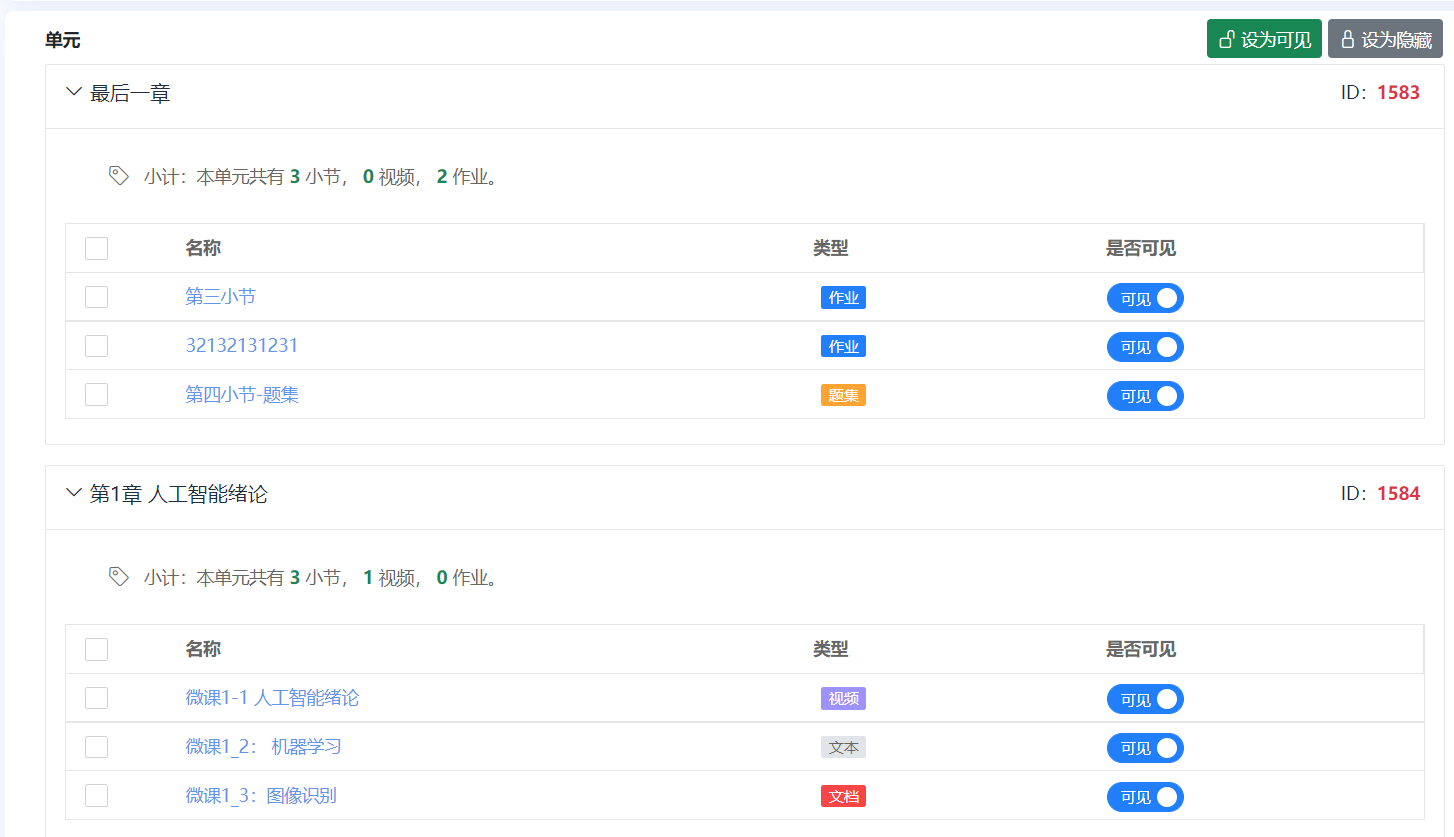Screen dimensions: 1454x837
Task: Turn off visibility for 微课1-1 人工智能绪论
Action: coord(1144,699)
